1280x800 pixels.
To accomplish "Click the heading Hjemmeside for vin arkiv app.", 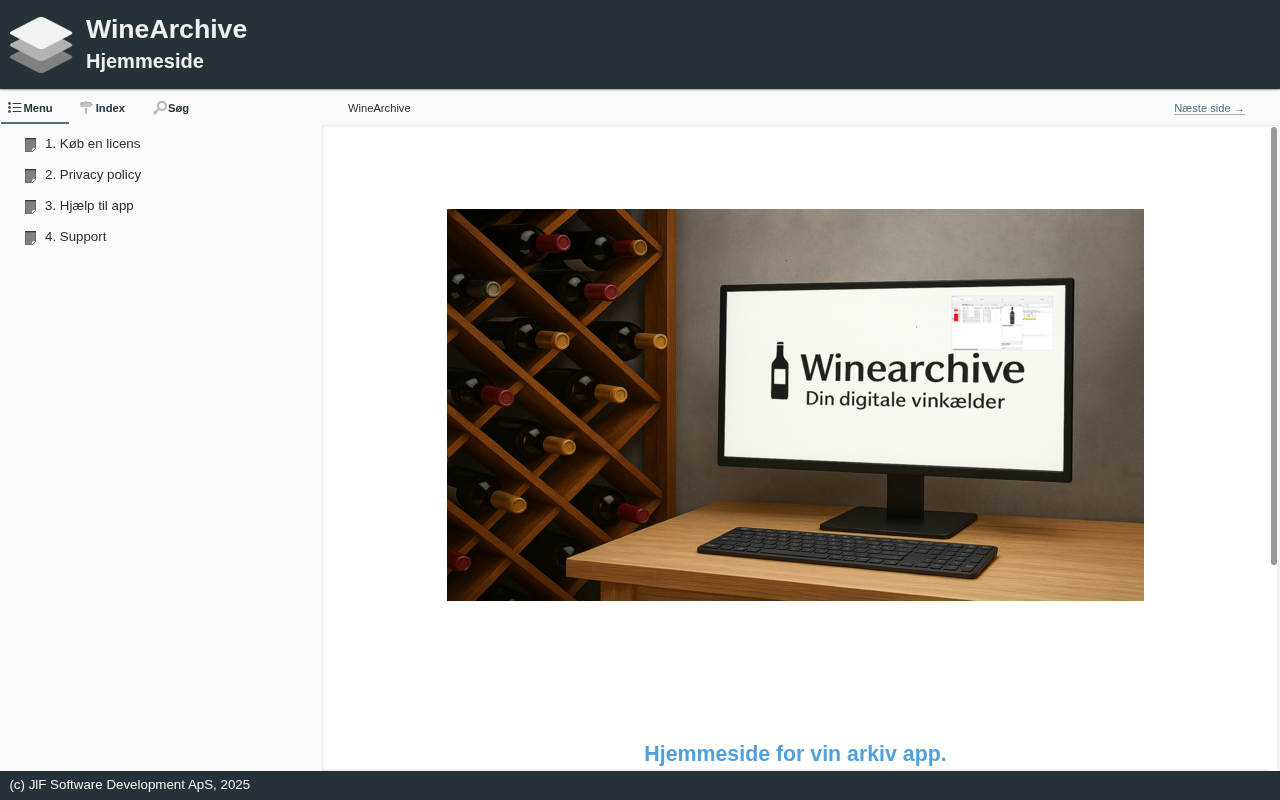I will tap(795, 754).
